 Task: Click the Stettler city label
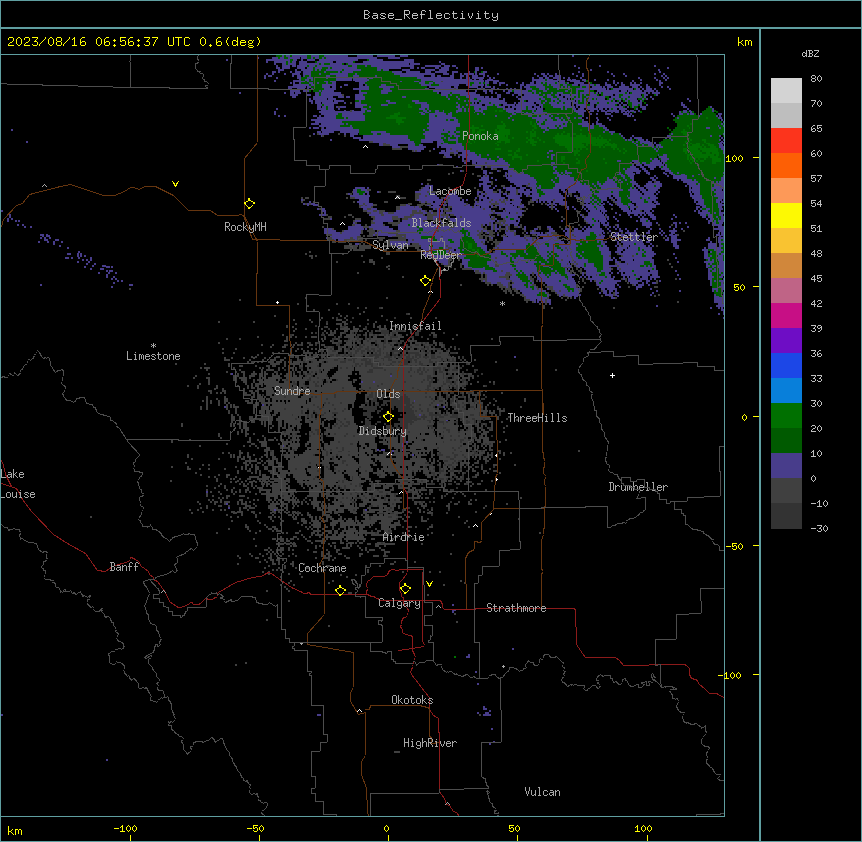[x=634, y=237]
